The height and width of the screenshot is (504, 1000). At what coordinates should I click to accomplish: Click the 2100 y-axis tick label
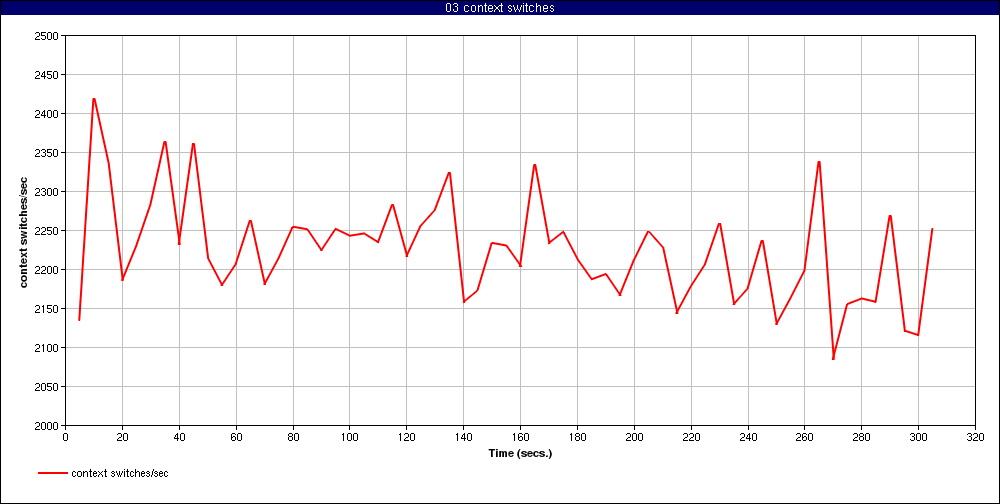click(x=48, y=347)
